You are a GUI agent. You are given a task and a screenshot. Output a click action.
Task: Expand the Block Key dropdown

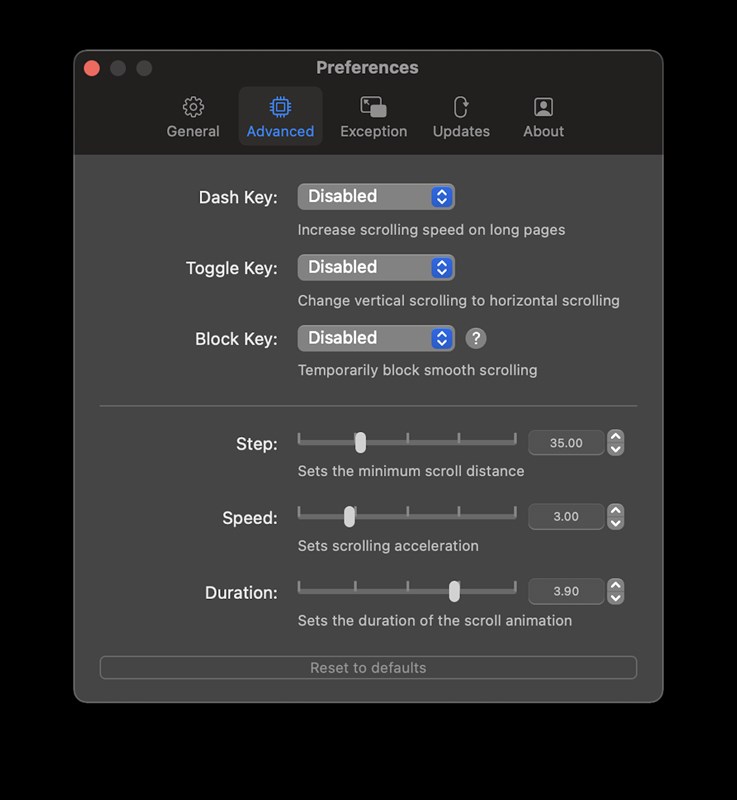tap(376, 339)
